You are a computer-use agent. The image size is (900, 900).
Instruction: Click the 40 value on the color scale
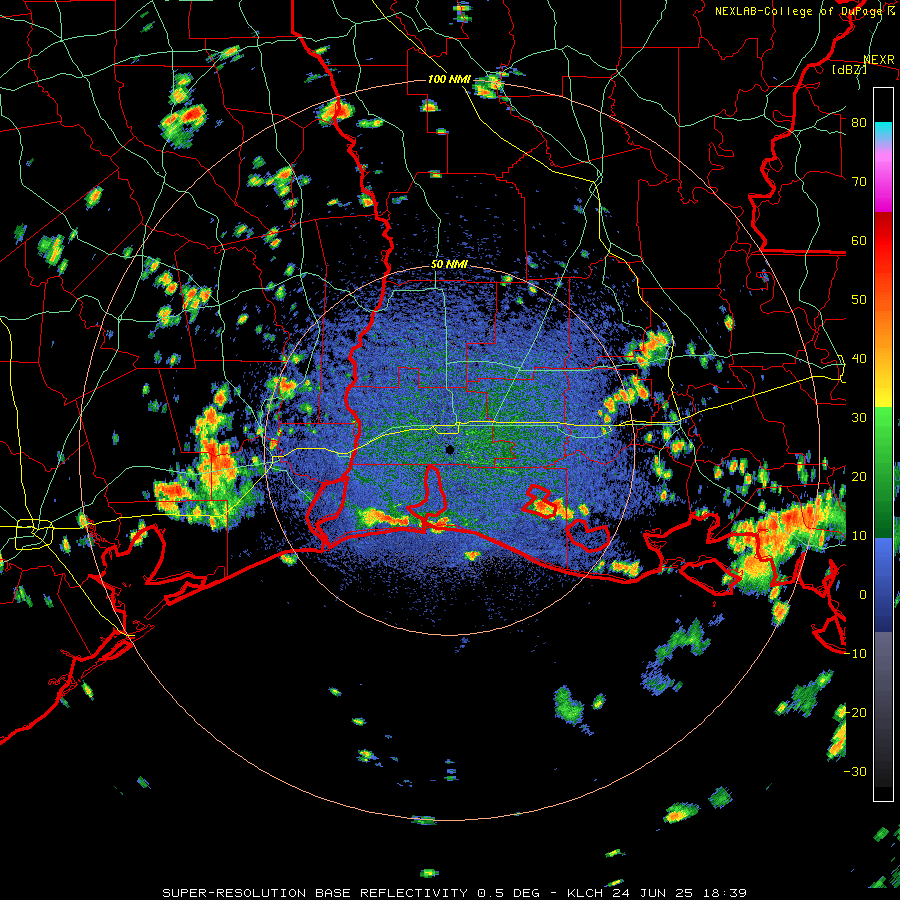pyautogui.click(x=859, y=359)
